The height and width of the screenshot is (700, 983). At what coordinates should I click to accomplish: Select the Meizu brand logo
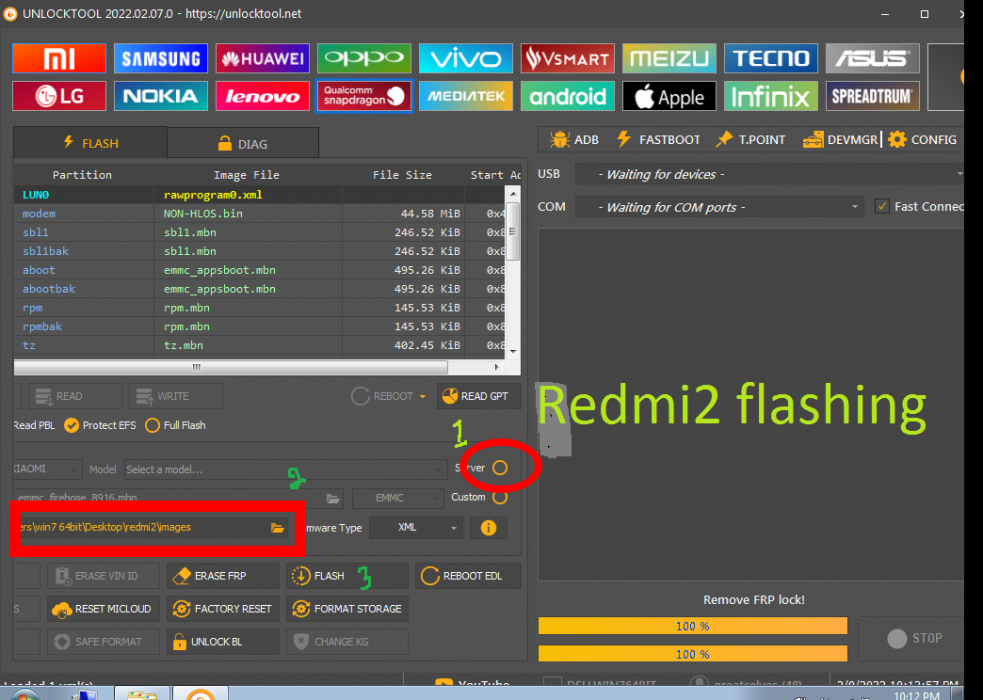tap(669, 58)
